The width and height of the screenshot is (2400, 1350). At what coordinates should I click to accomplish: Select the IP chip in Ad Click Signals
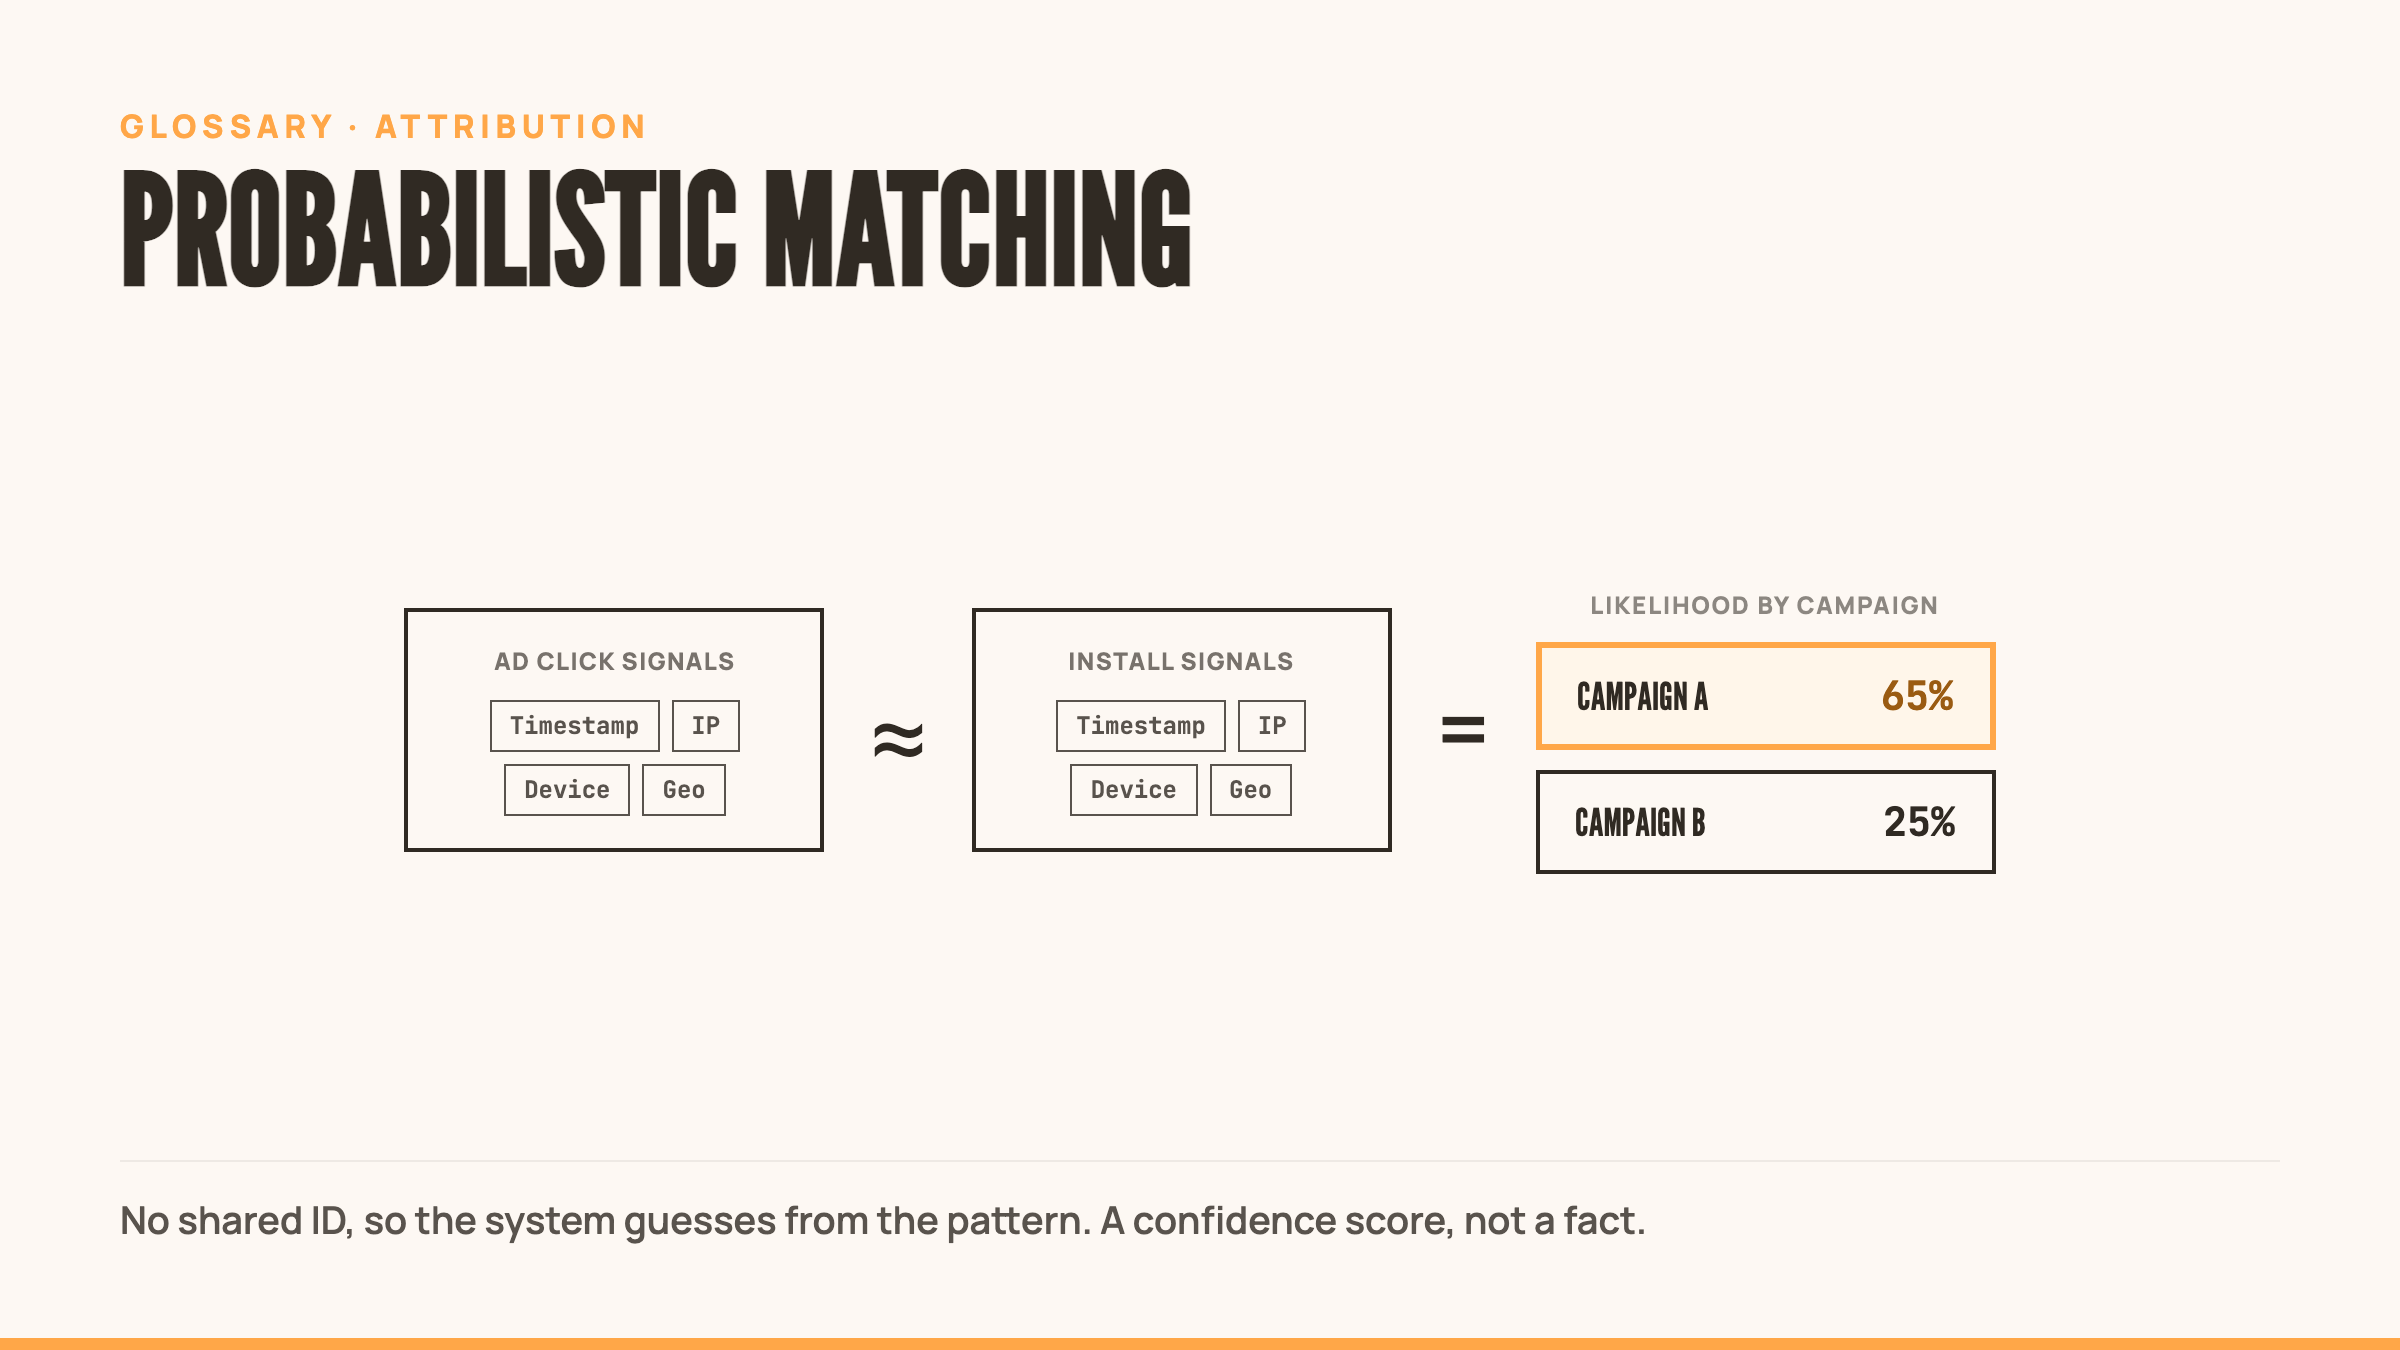706,726
